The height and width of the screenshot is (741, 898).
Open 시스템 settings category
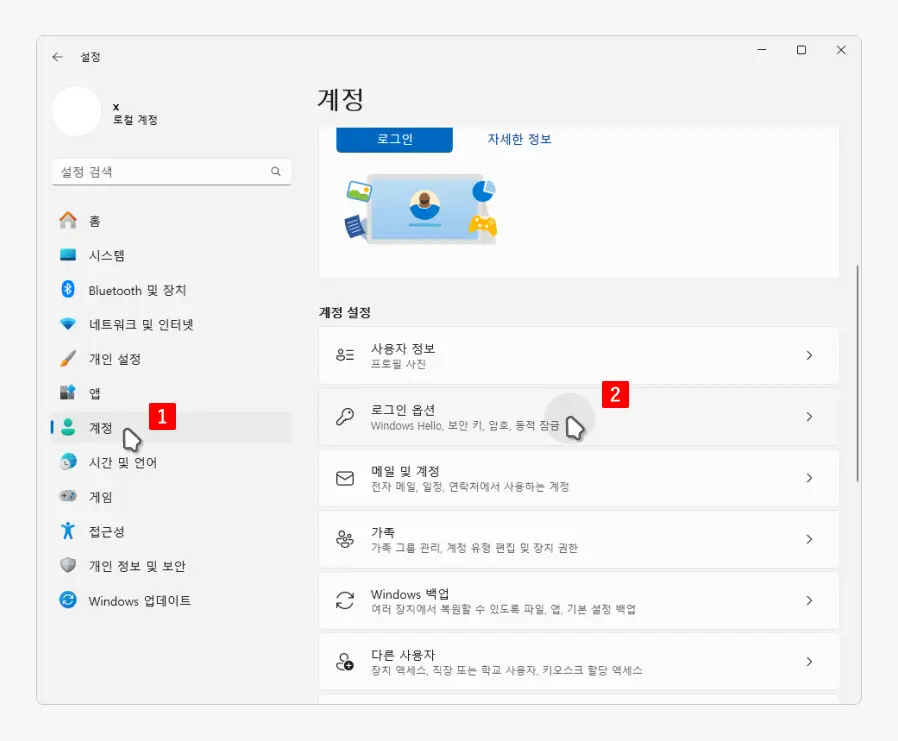point(171,255)
